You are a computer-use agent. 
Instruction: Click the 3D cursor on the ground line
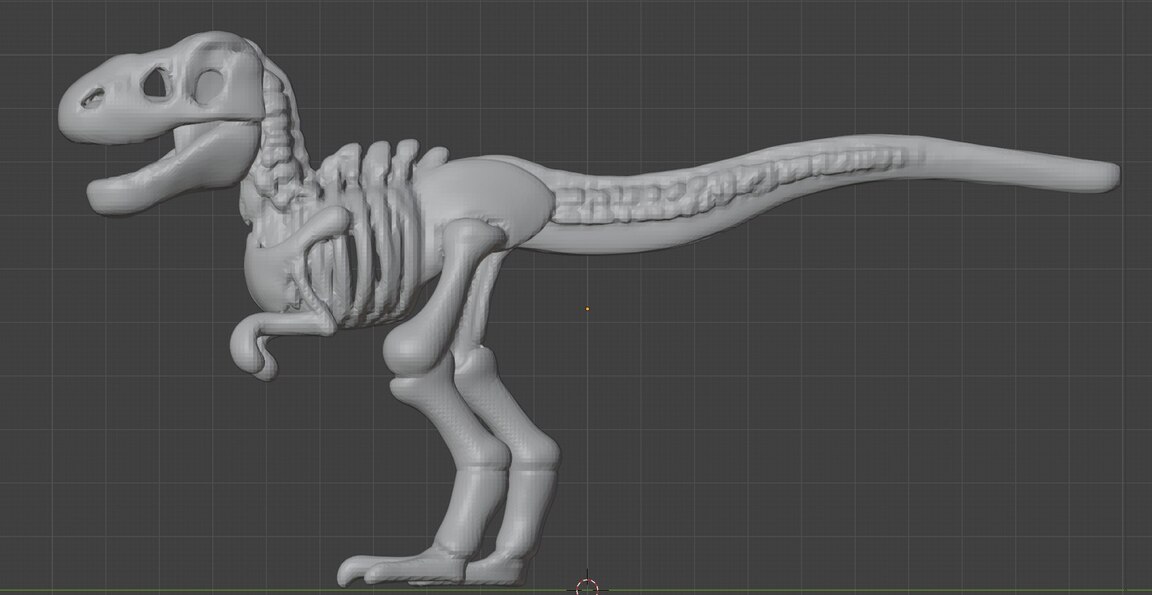pyautogui.click(x=587, y=585)
